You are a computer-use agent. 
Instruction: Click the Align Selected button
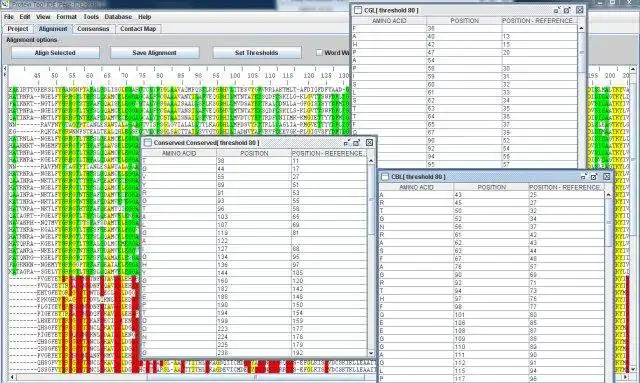click(56, 53)
